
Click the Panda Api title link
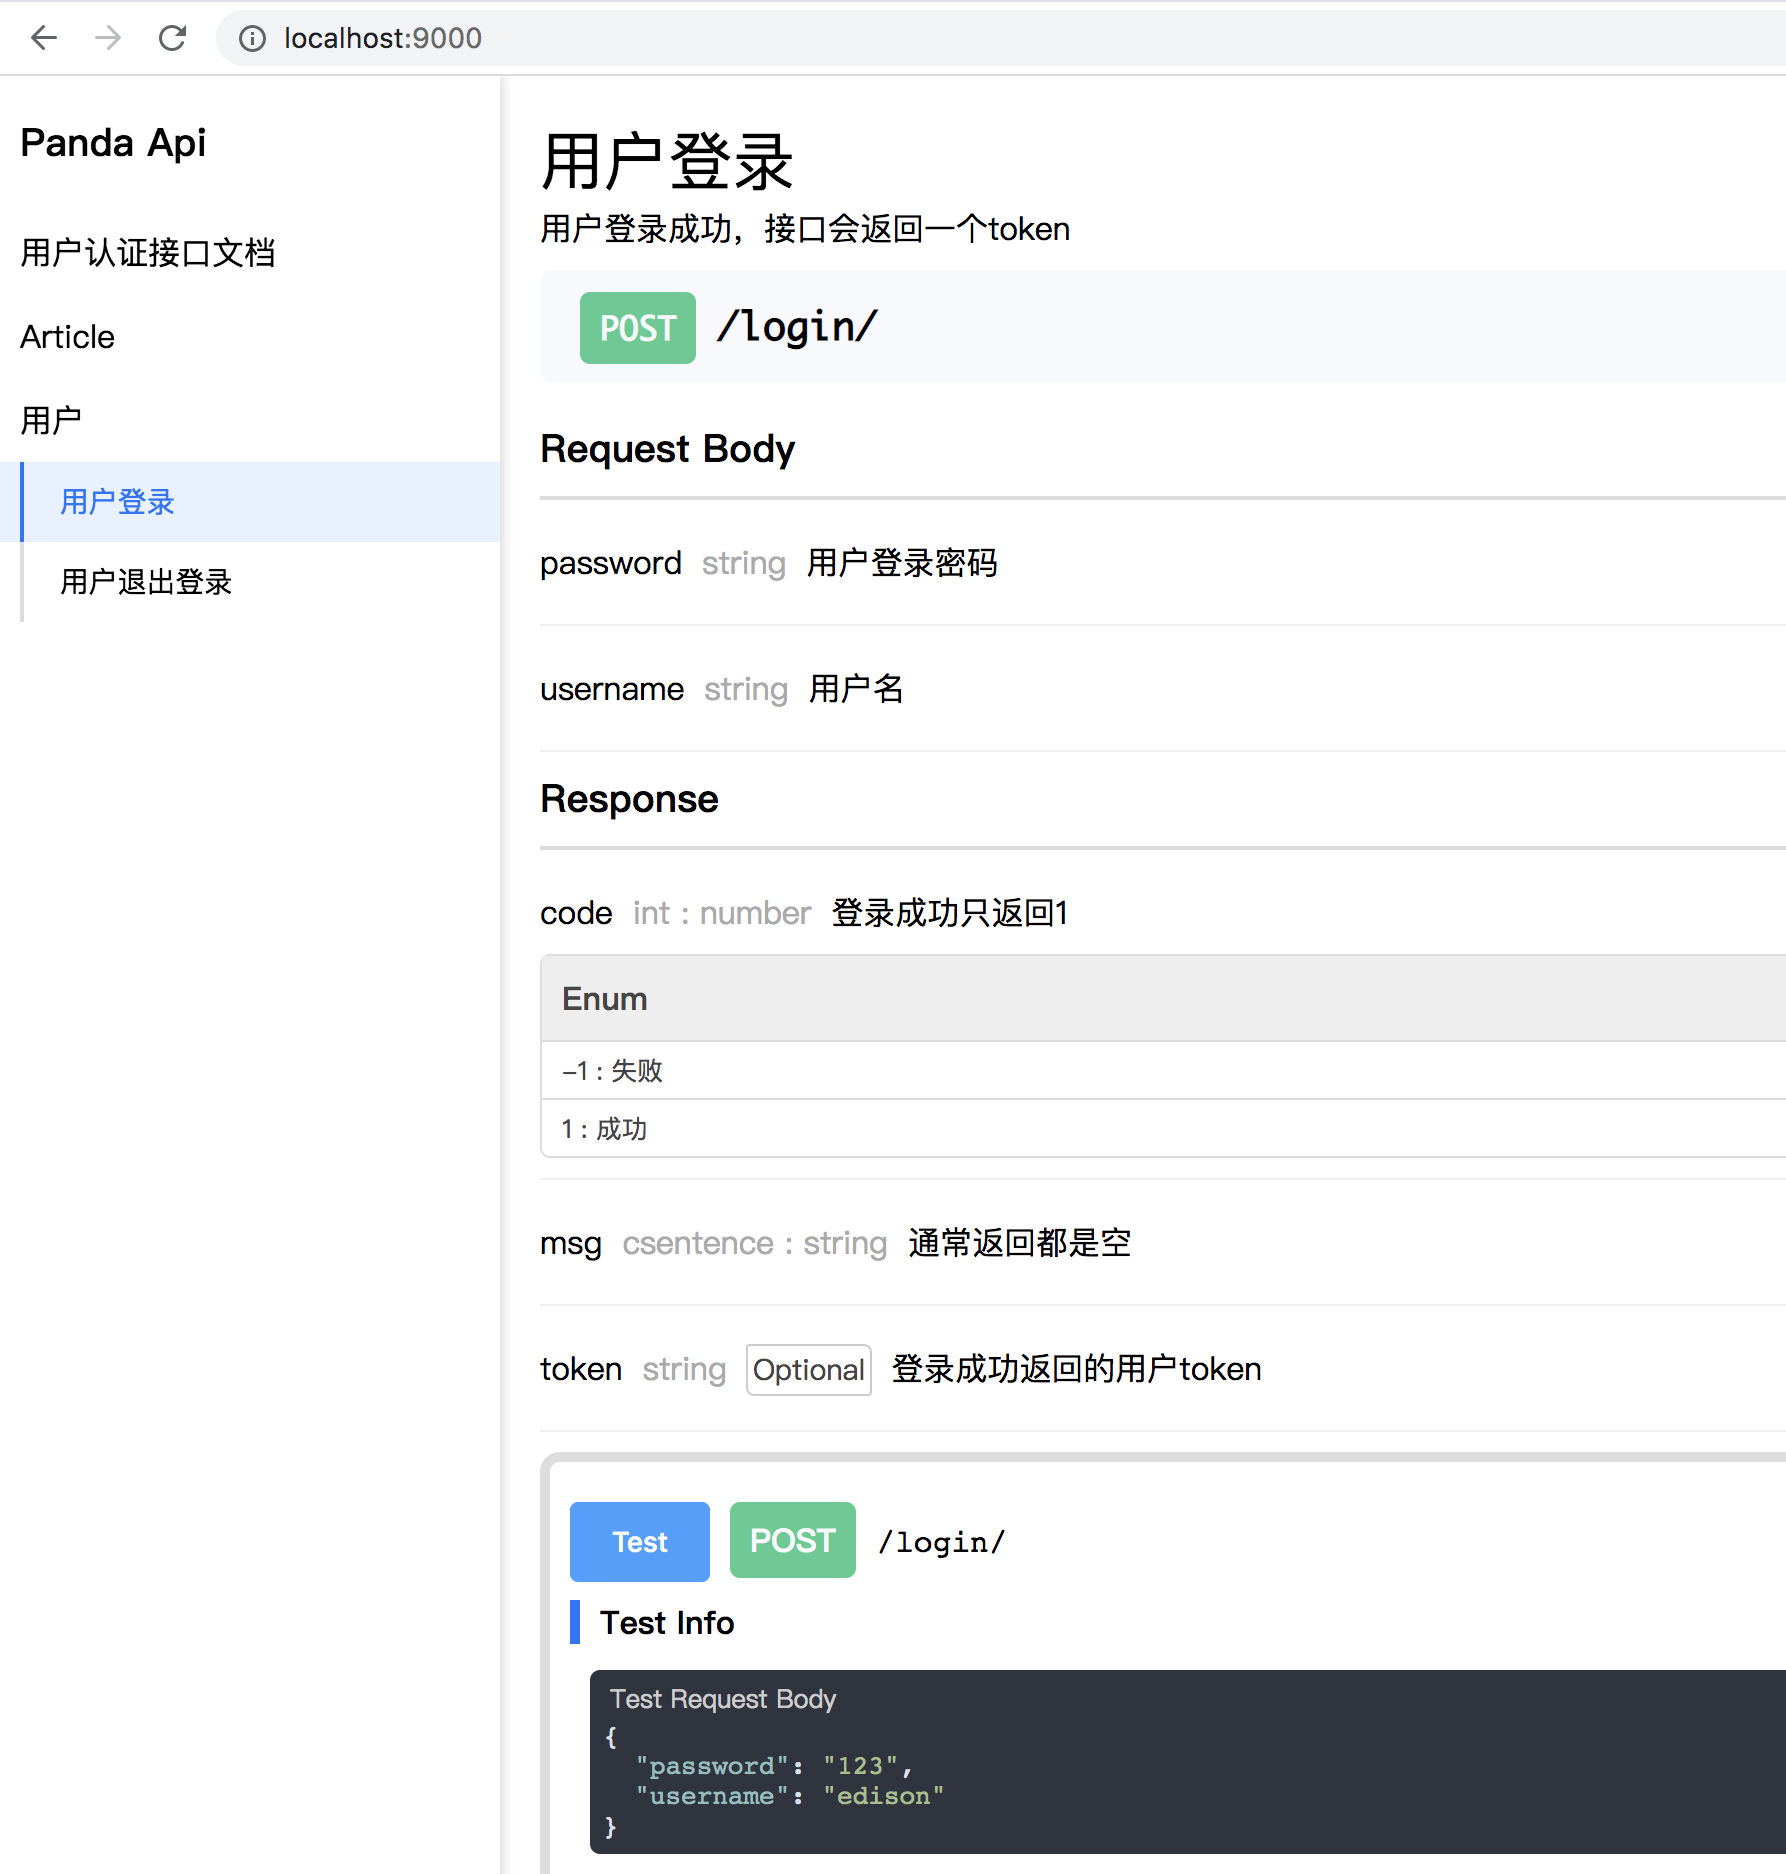point(113,142)
